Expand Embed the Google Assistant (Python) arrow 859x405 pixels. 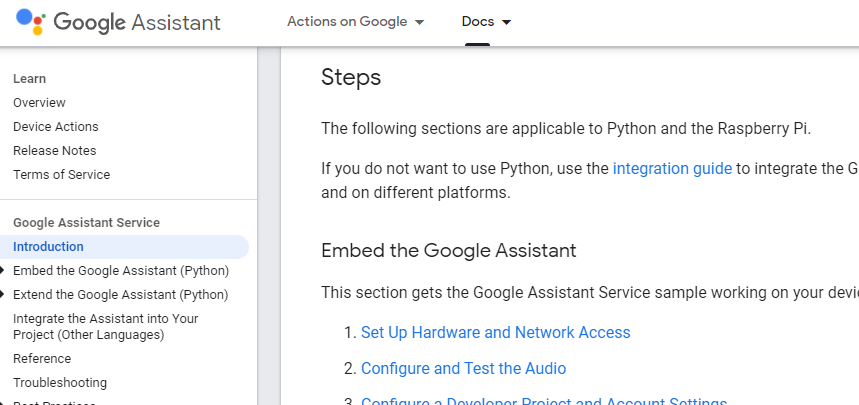[x=3, y=270]
